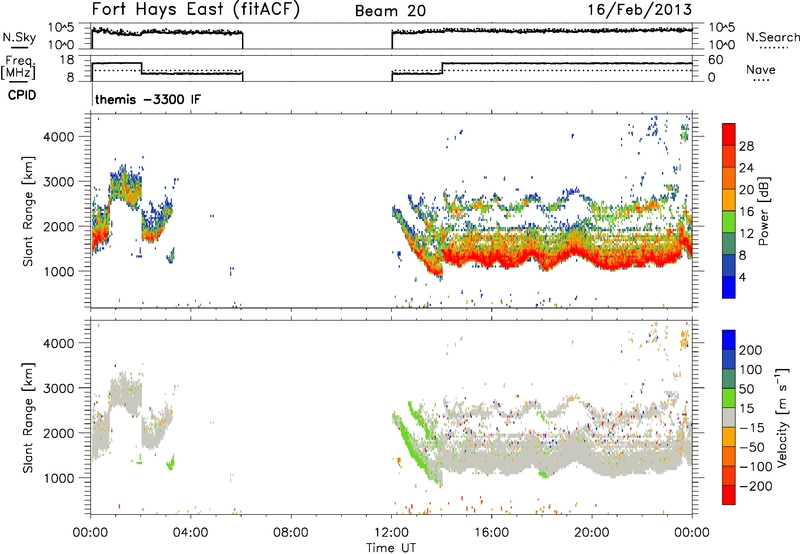Click "3000" tick in the Power panel
The height and width of the screenshot is (554, 800).
click(x=59, y=182)
